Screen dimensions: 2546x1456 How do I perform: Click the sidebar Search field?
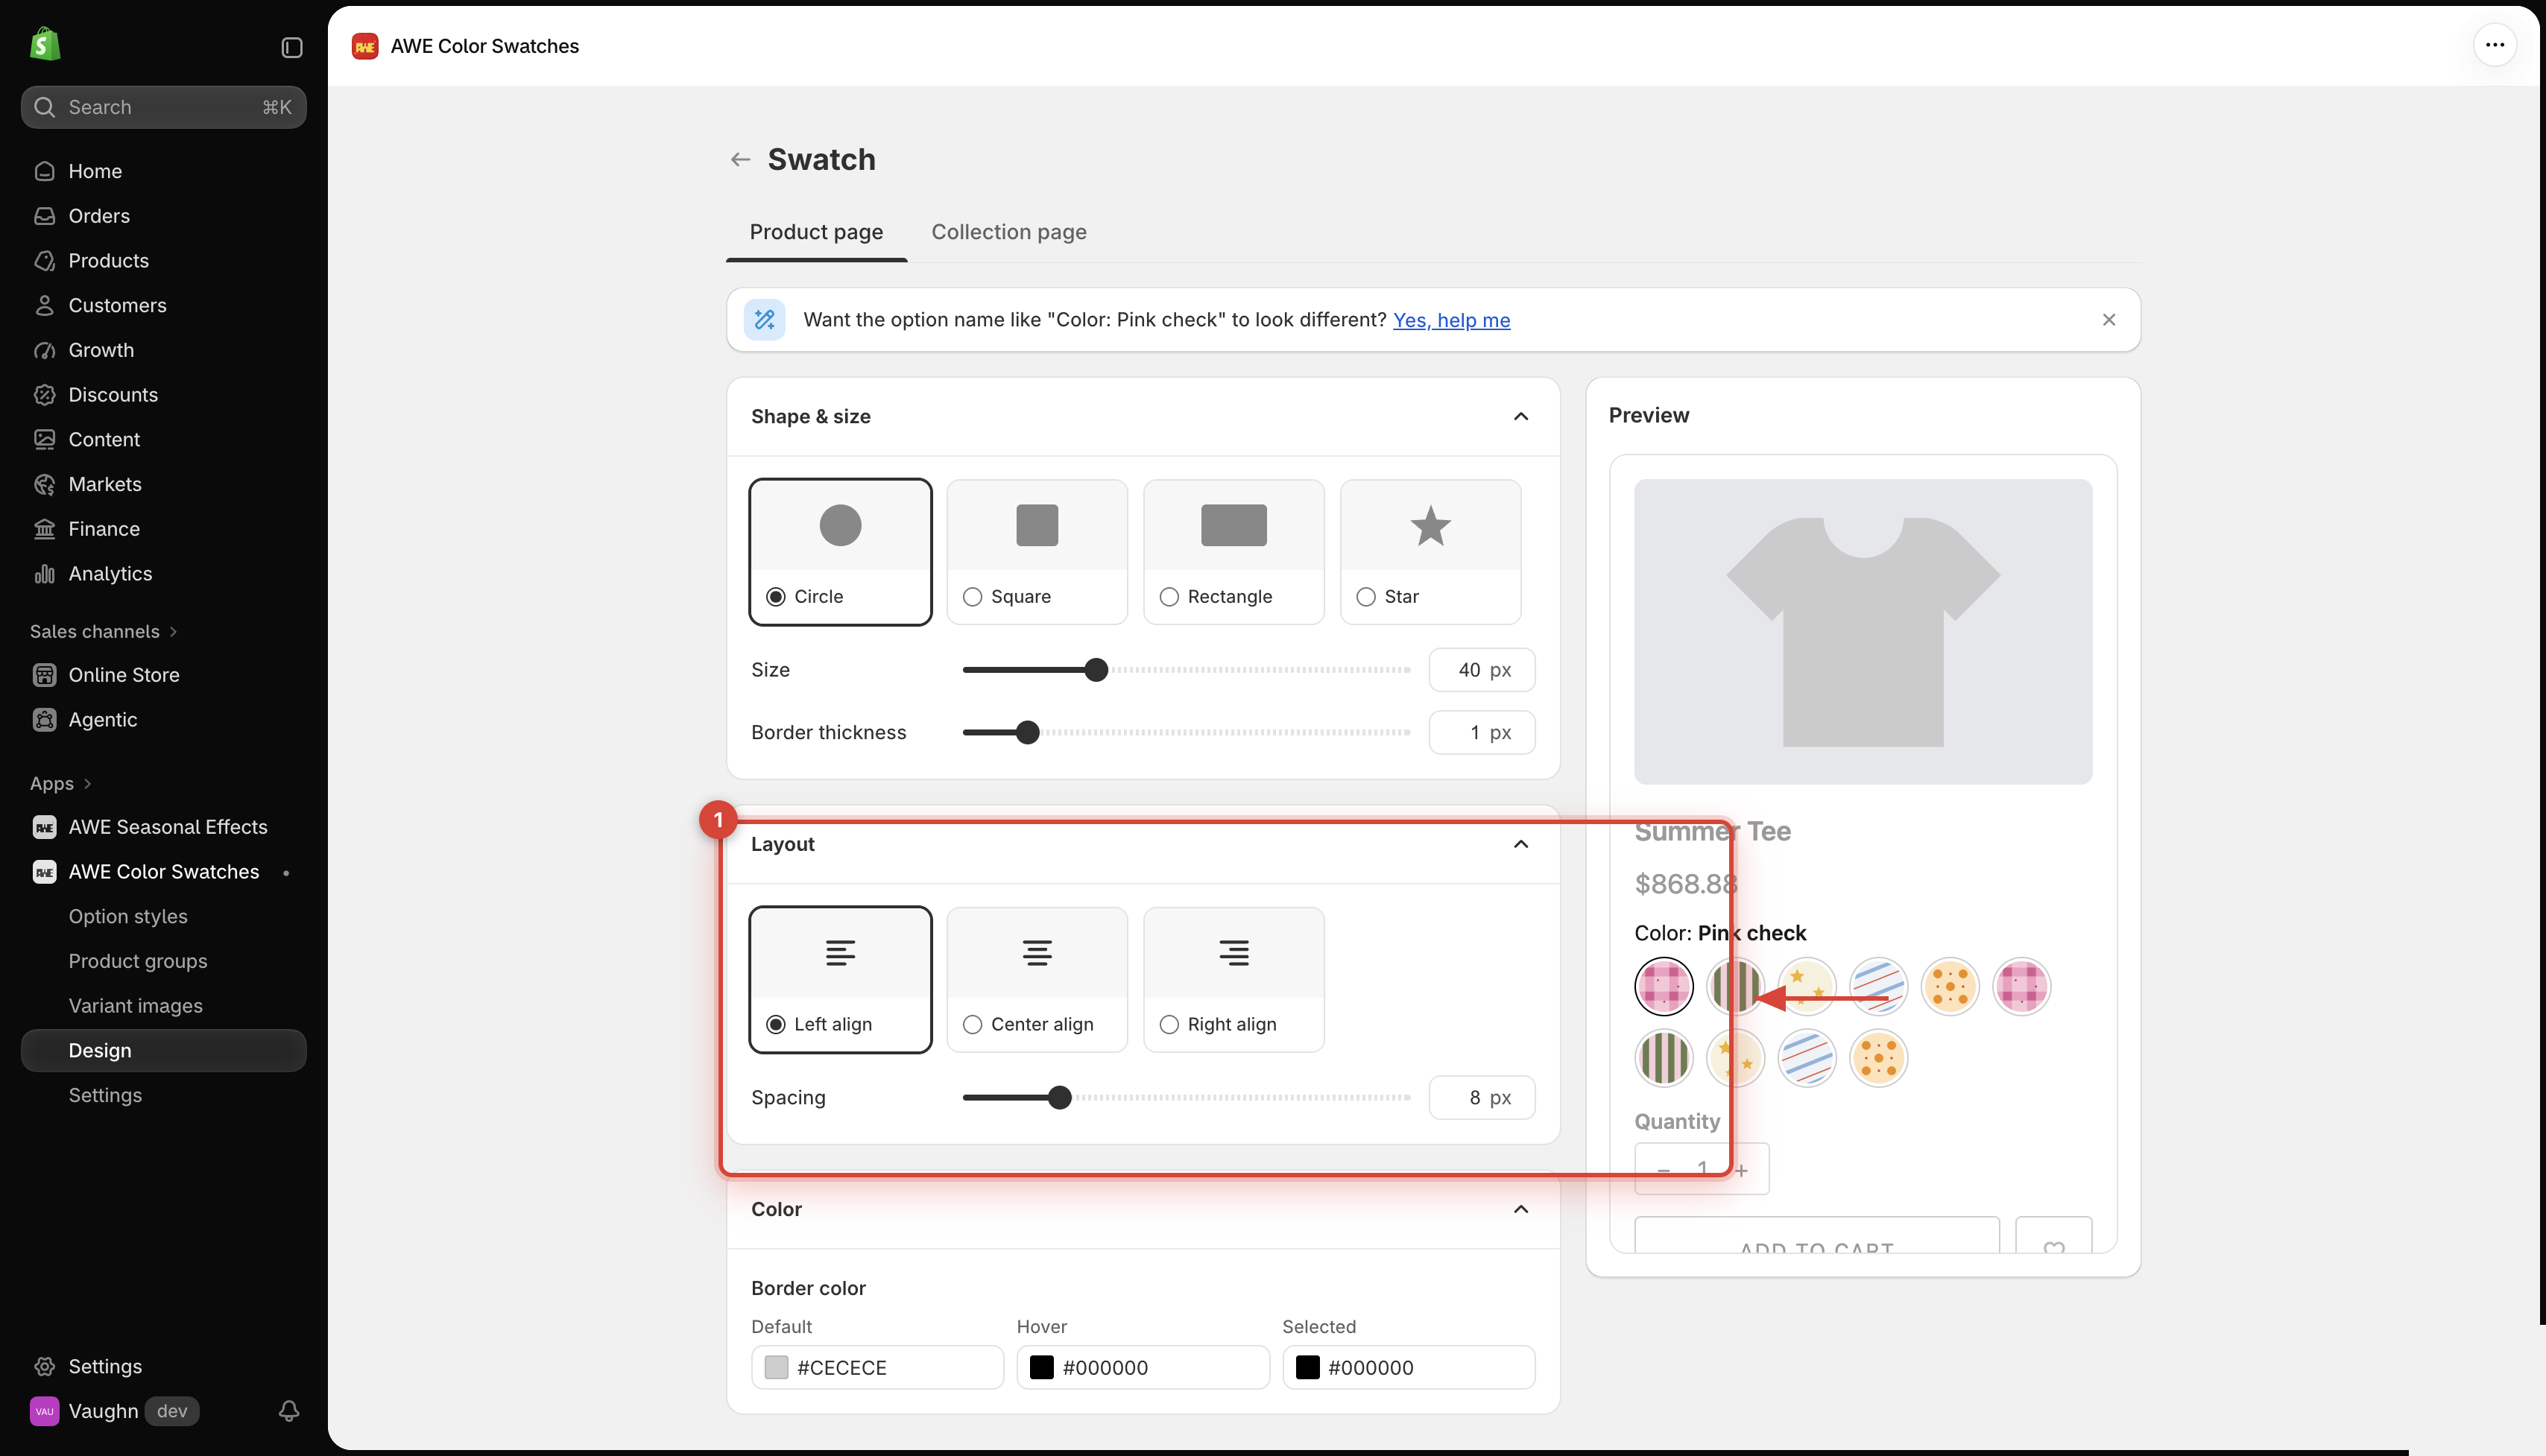tap(164, 107)
